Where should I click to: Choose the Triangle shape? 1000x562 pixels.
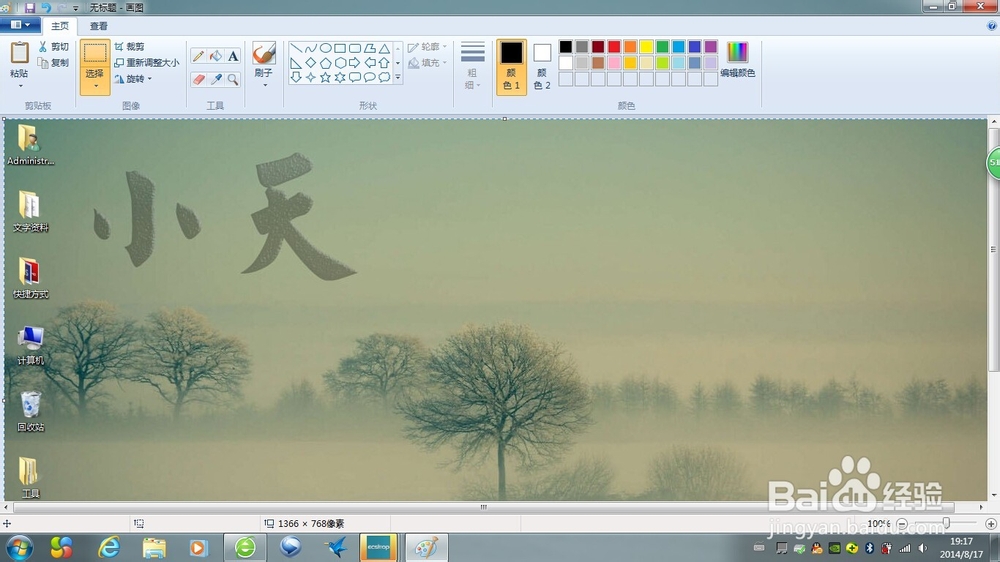click(384, 48)
